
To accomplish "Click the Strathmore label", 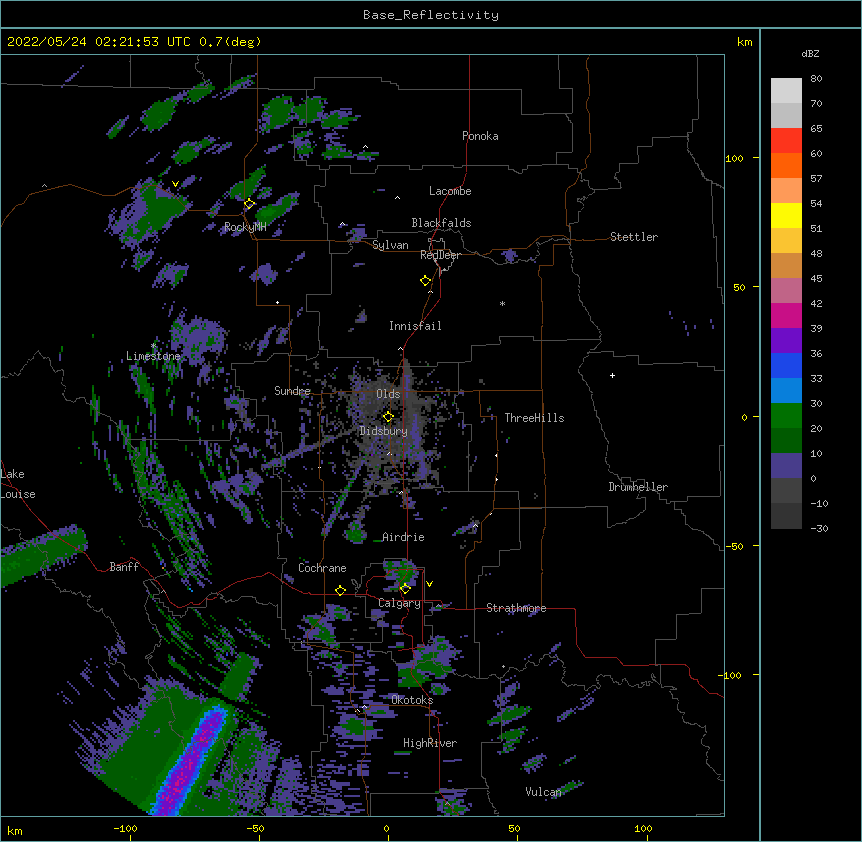I will point(516,608).
